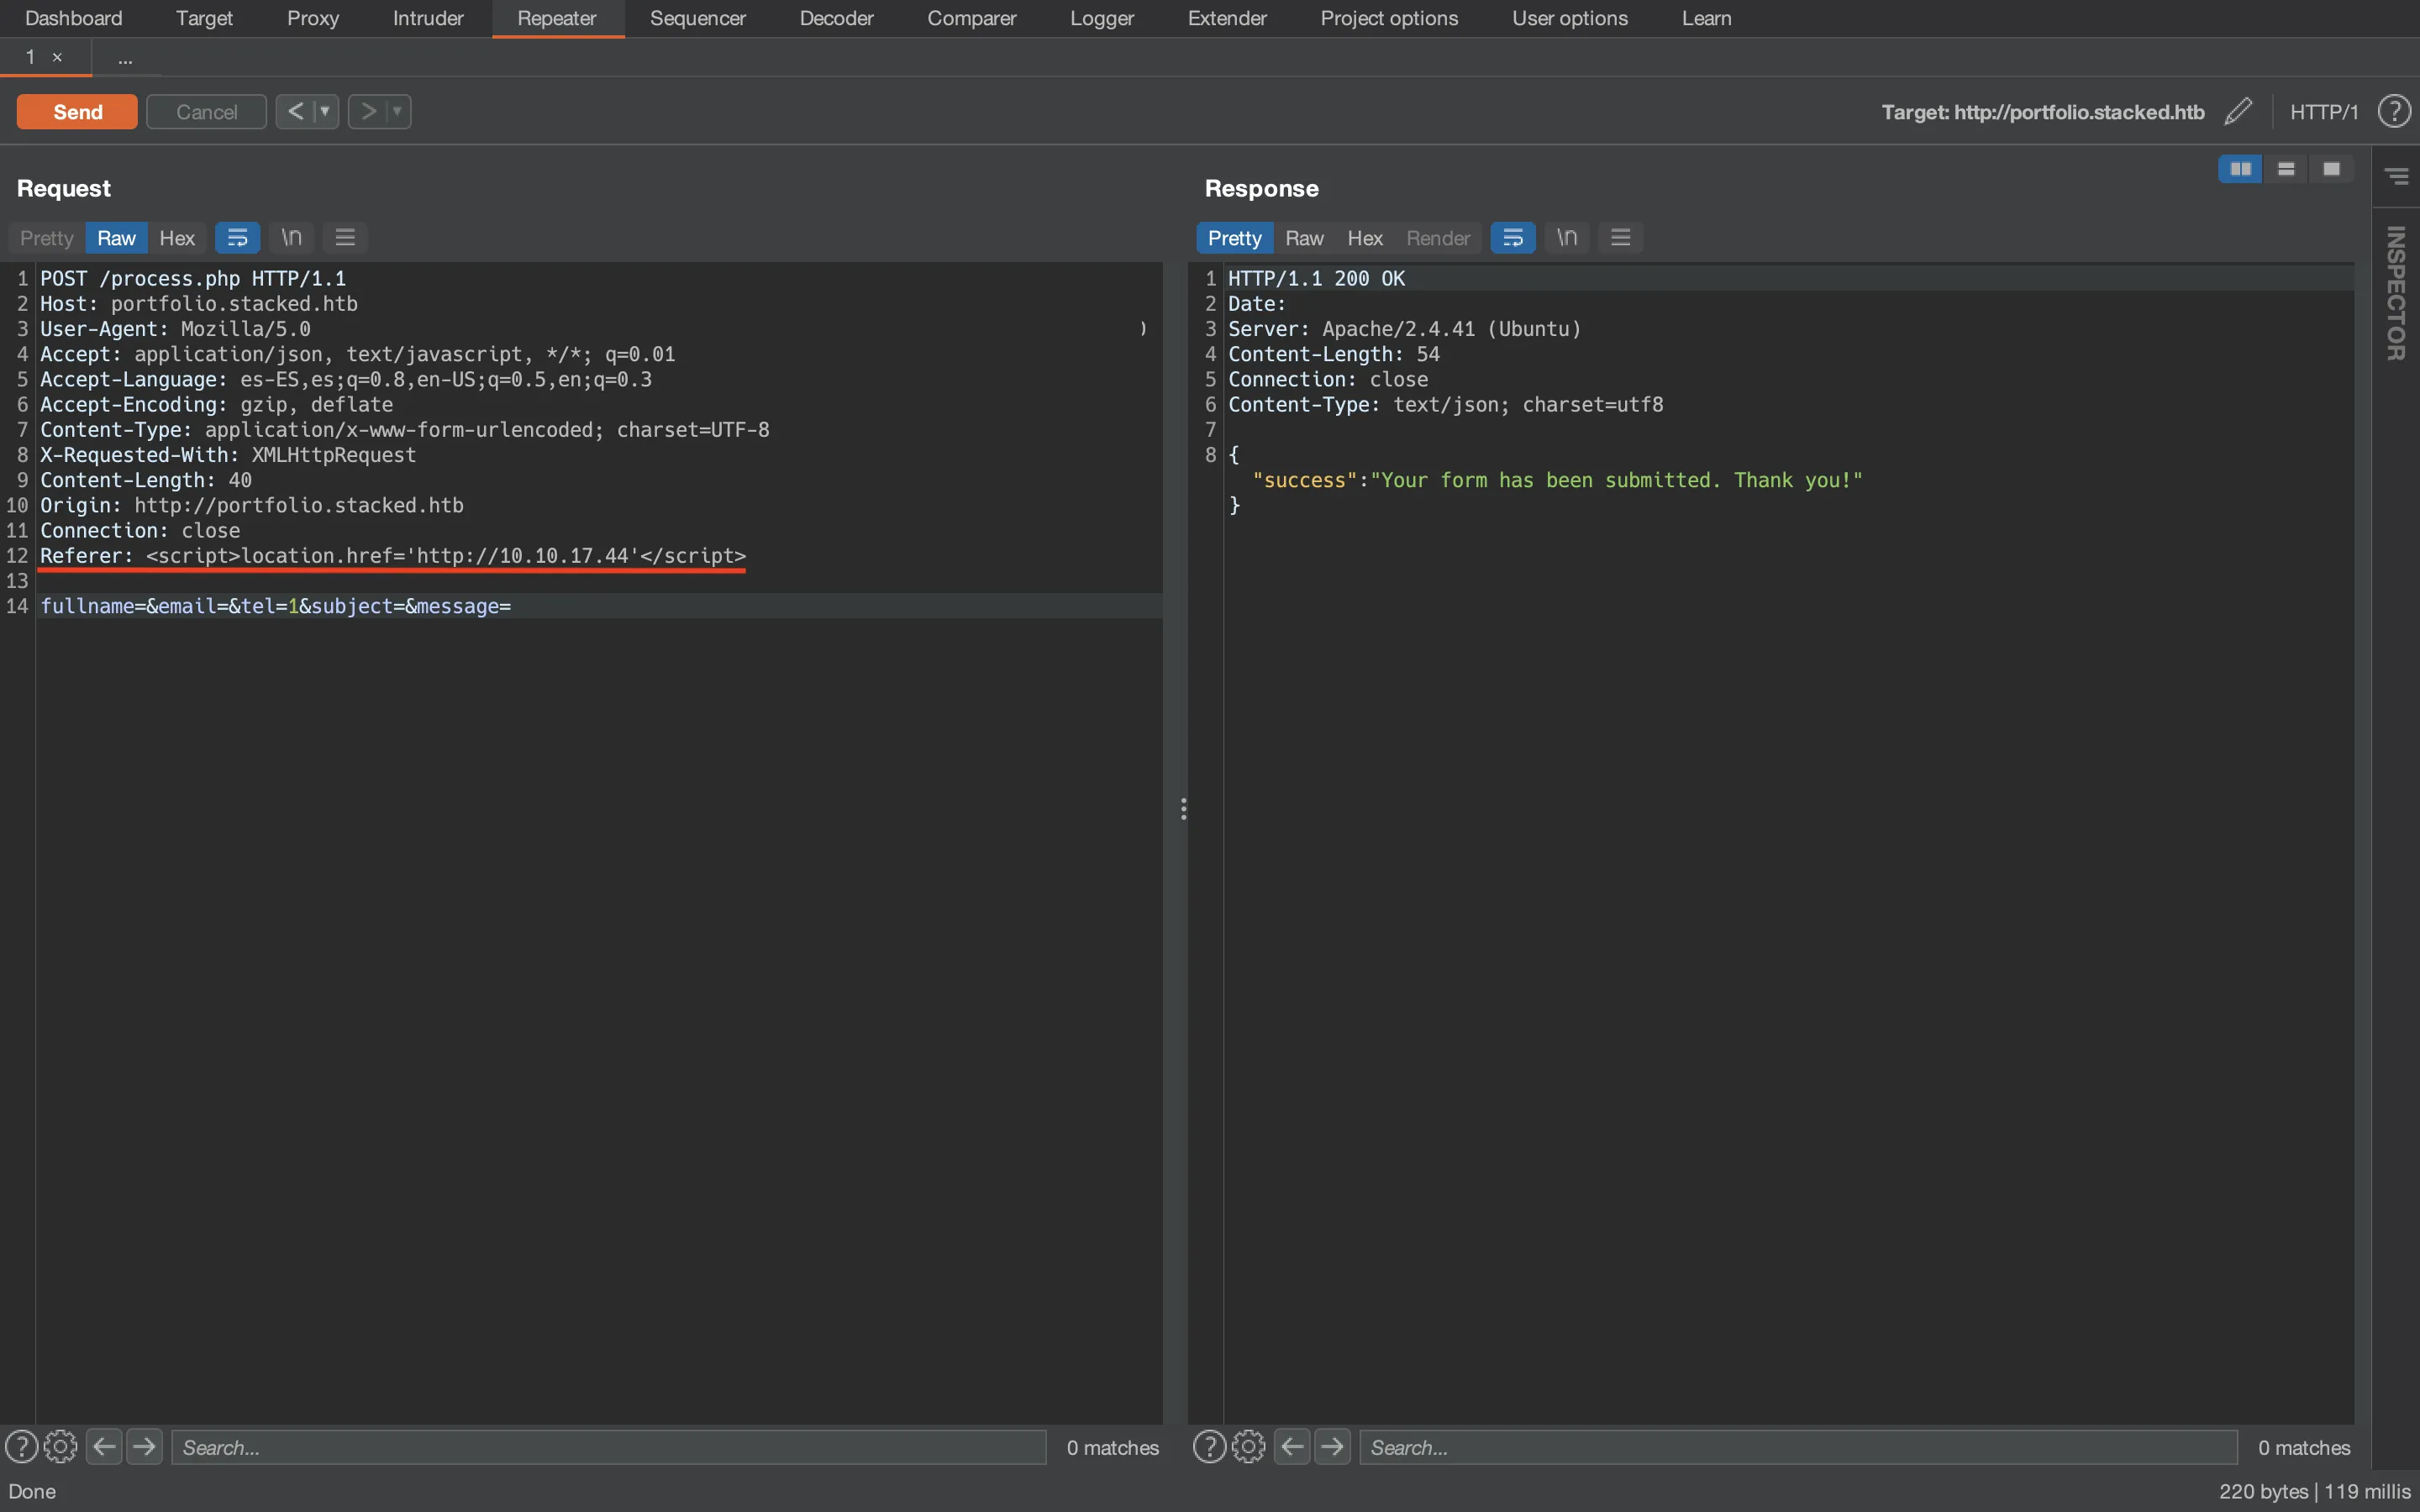Open the Dashboard tab
Image resolution: width=2420 pixels, height=1512 pixels.
tap(73, 18)
